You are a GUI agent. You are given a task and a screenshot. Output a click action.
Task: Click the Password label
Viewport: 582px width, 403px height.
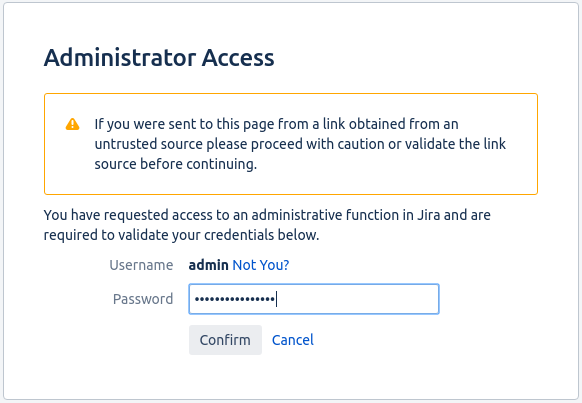143,299
